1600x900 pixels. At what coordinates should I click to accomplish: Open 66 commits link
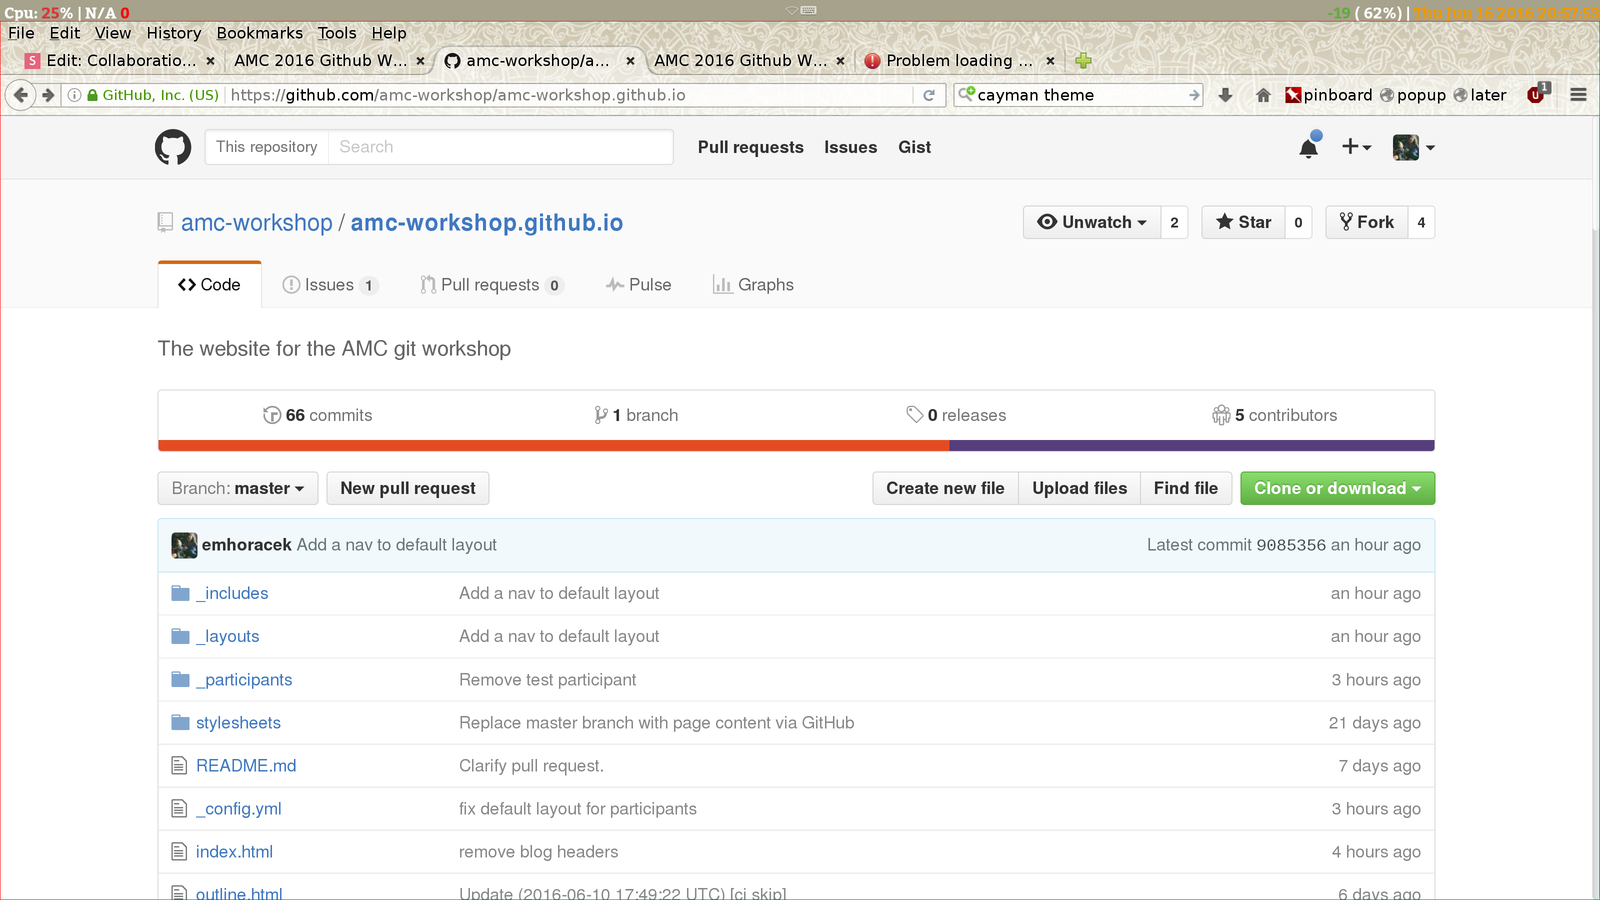click(317, 415)
